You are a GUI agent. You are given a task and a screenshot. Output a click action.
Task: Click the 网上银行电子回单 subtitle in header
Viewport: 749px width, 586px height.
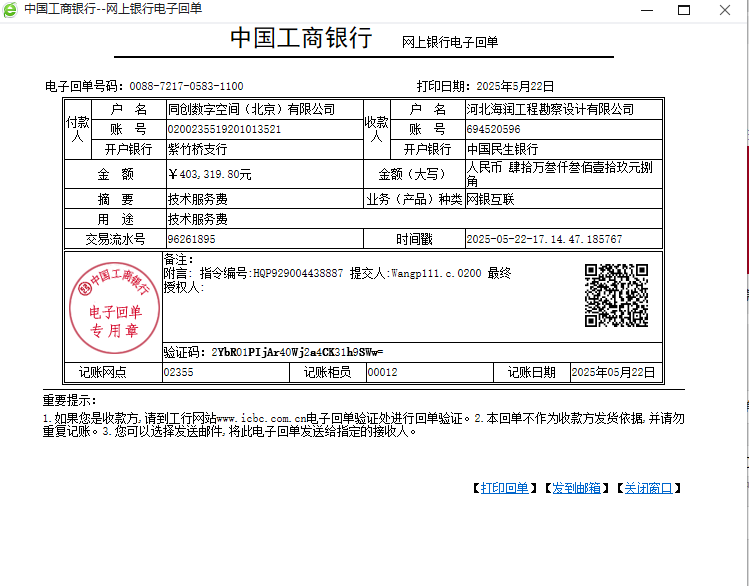[450, 42]
